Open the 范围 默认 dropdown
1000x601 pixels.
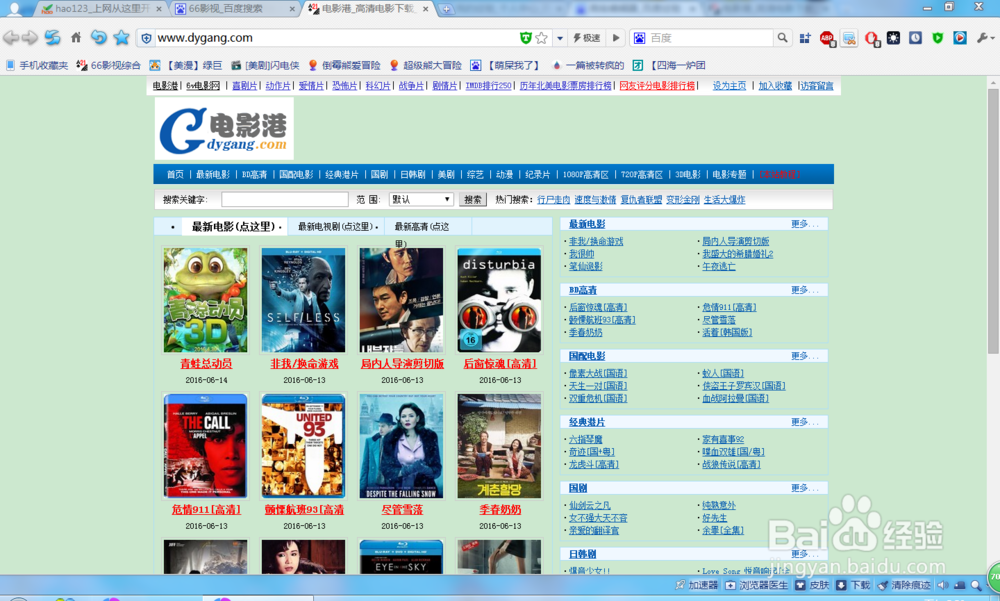click(x=421, y=200)
